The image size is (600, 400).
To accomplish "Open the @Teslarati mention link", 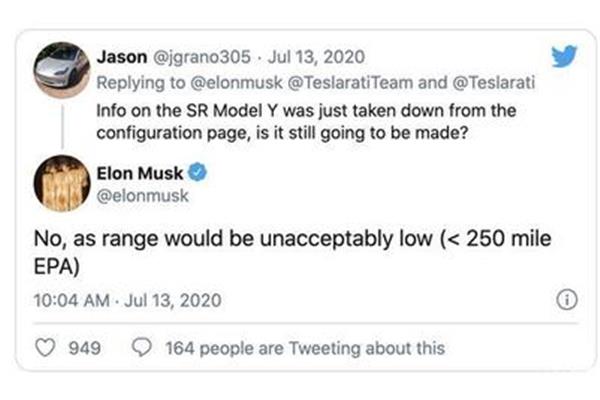I will (494, 83).
